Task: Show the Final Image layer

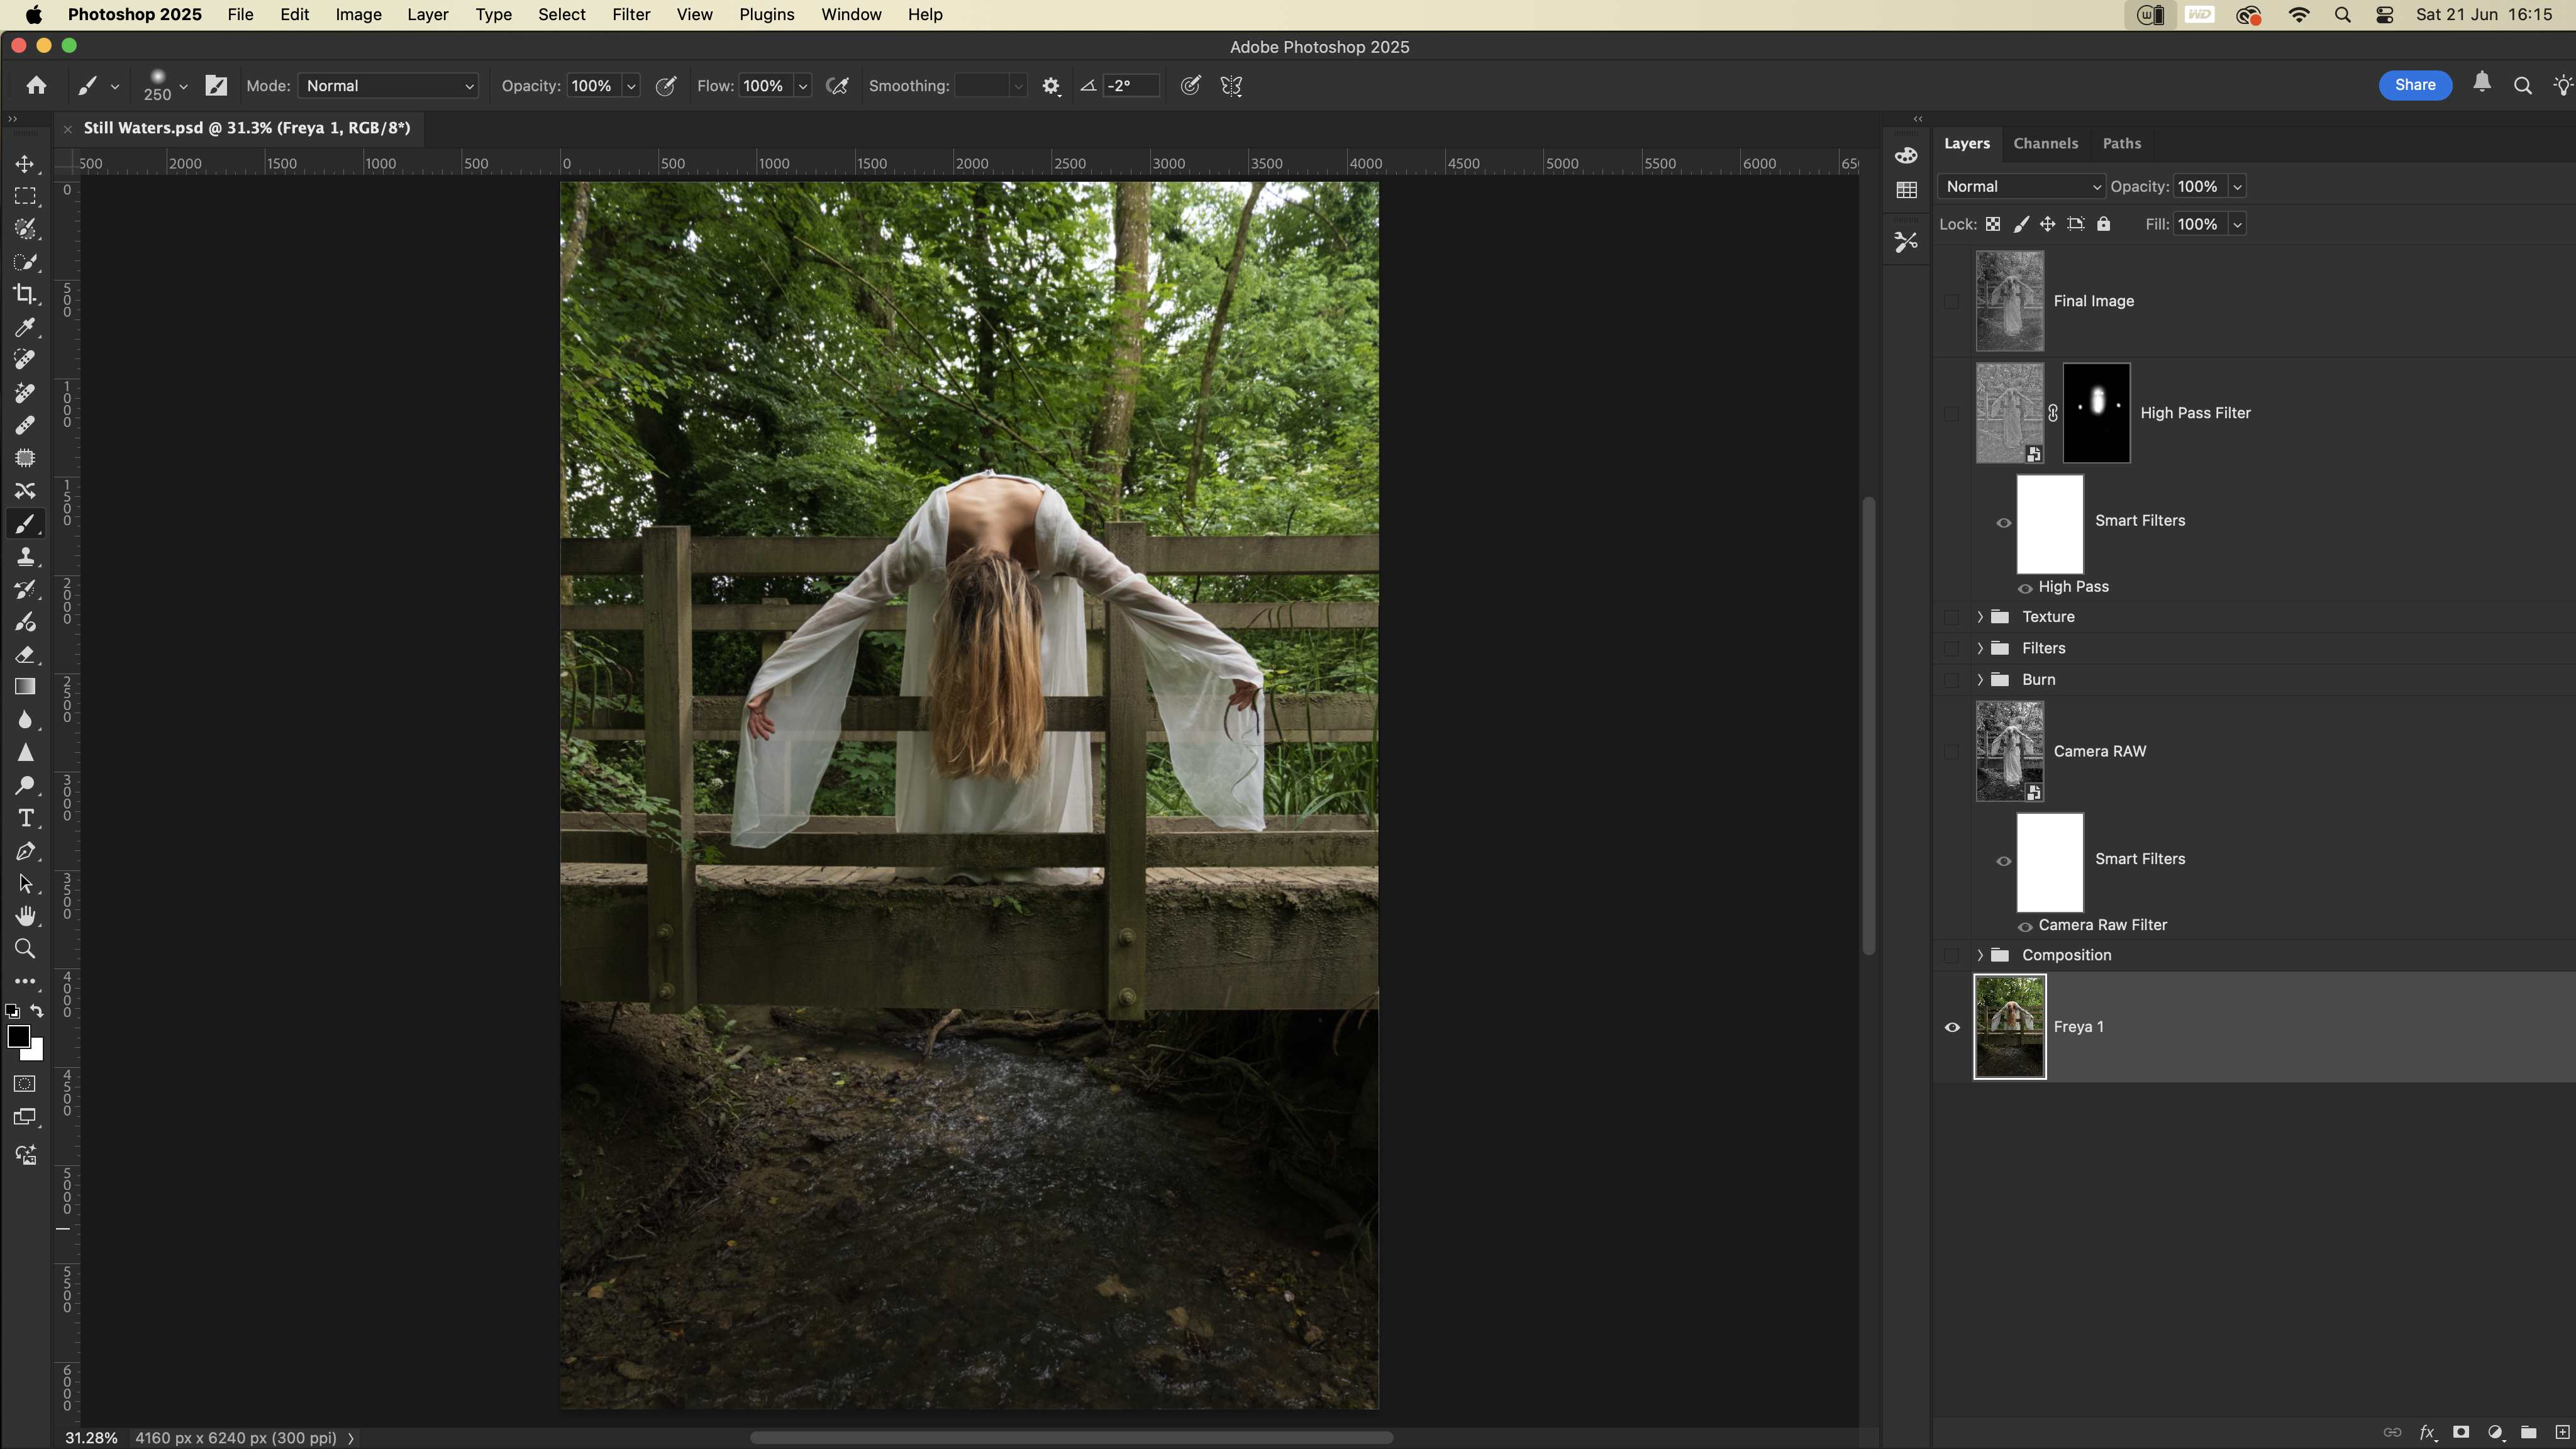Action: coord(1951,301)
